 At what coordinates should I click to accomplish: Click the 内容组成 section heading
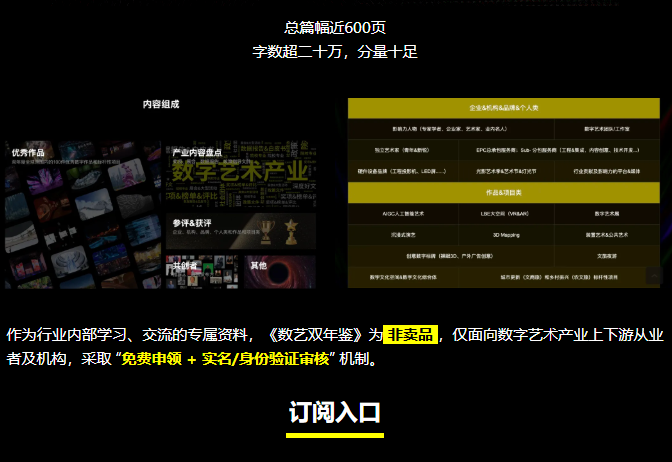[161, 104]
